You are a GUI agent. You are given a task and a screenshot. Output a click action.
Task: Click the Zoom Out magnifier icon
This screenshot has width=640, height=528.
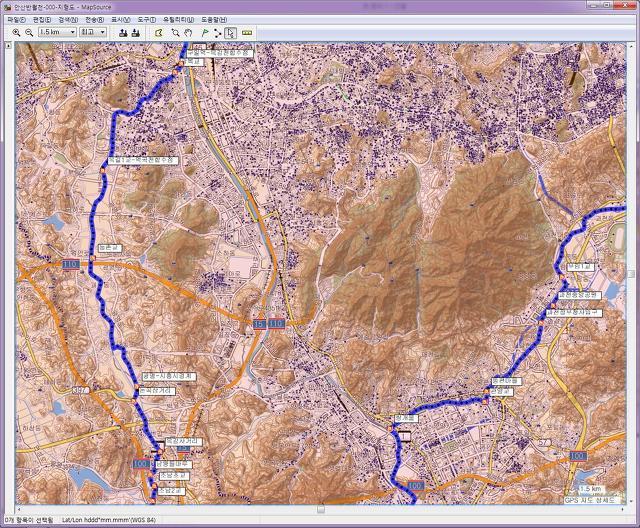[29, 33]
